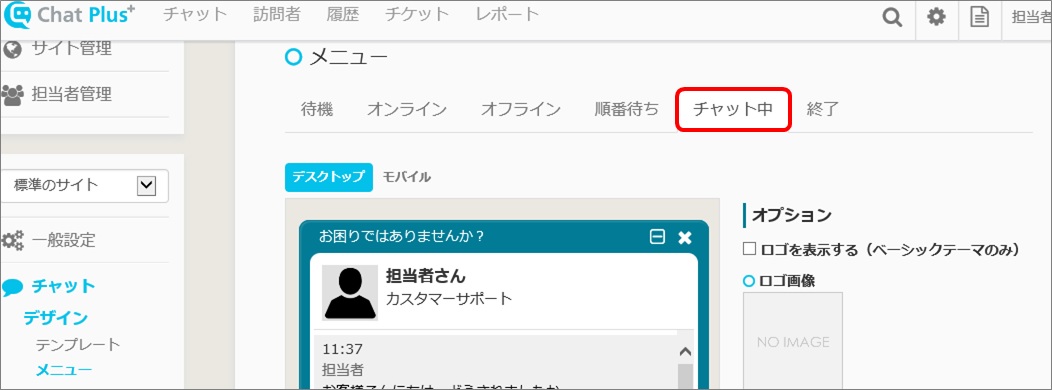
Task: Expand the 標準のサイト site dropdown
Action: click(146, 186)
